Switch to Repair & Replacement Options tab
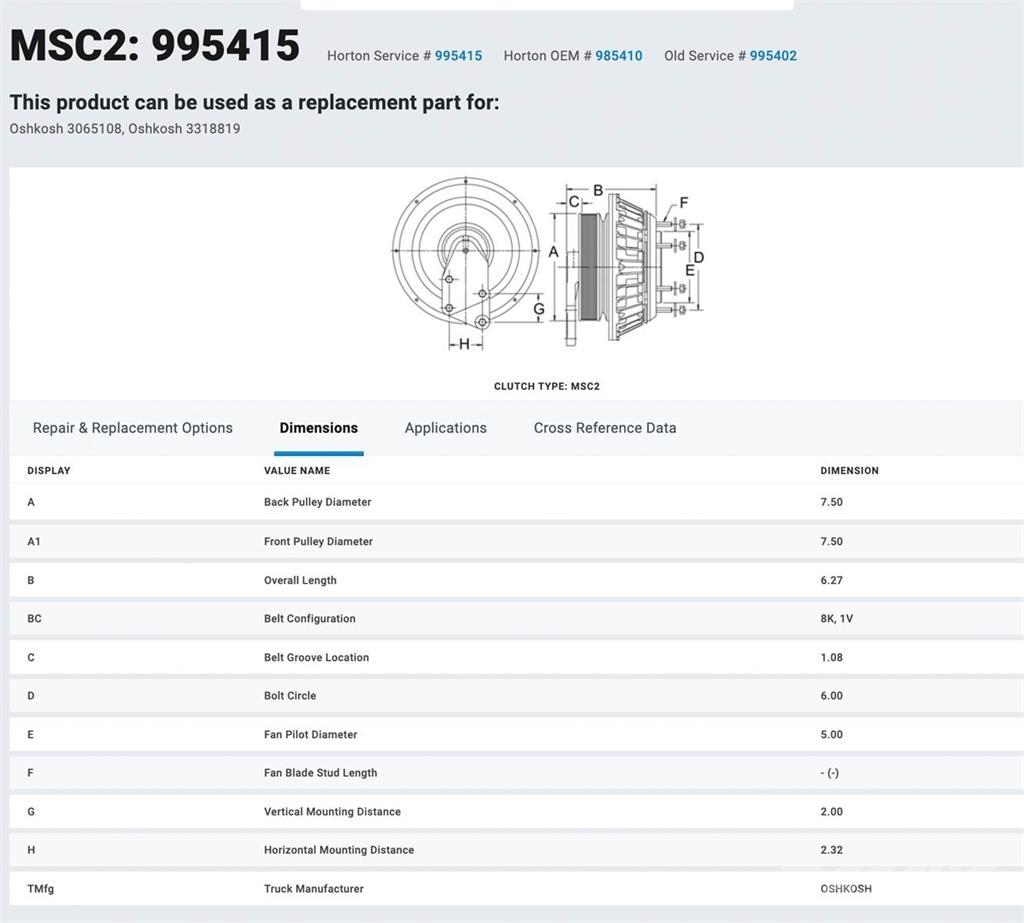Image resolution: width=1024 pixels, height=923 pixels. [x=133, y=428]
